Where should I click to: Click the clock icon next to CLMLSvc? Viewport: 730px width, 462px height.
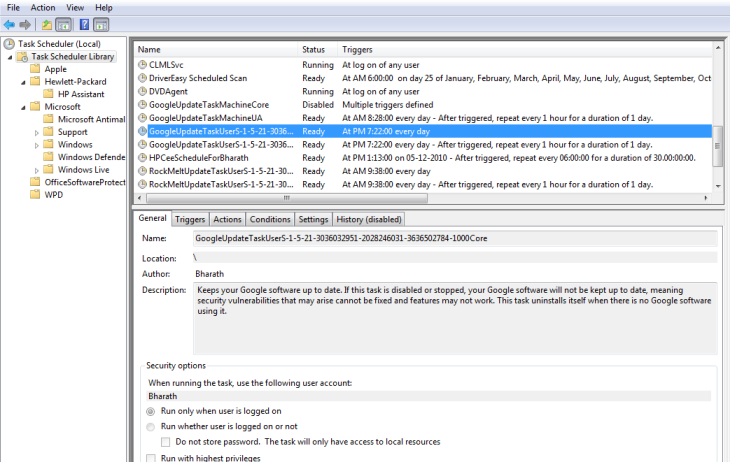click(x=142, y=65)
